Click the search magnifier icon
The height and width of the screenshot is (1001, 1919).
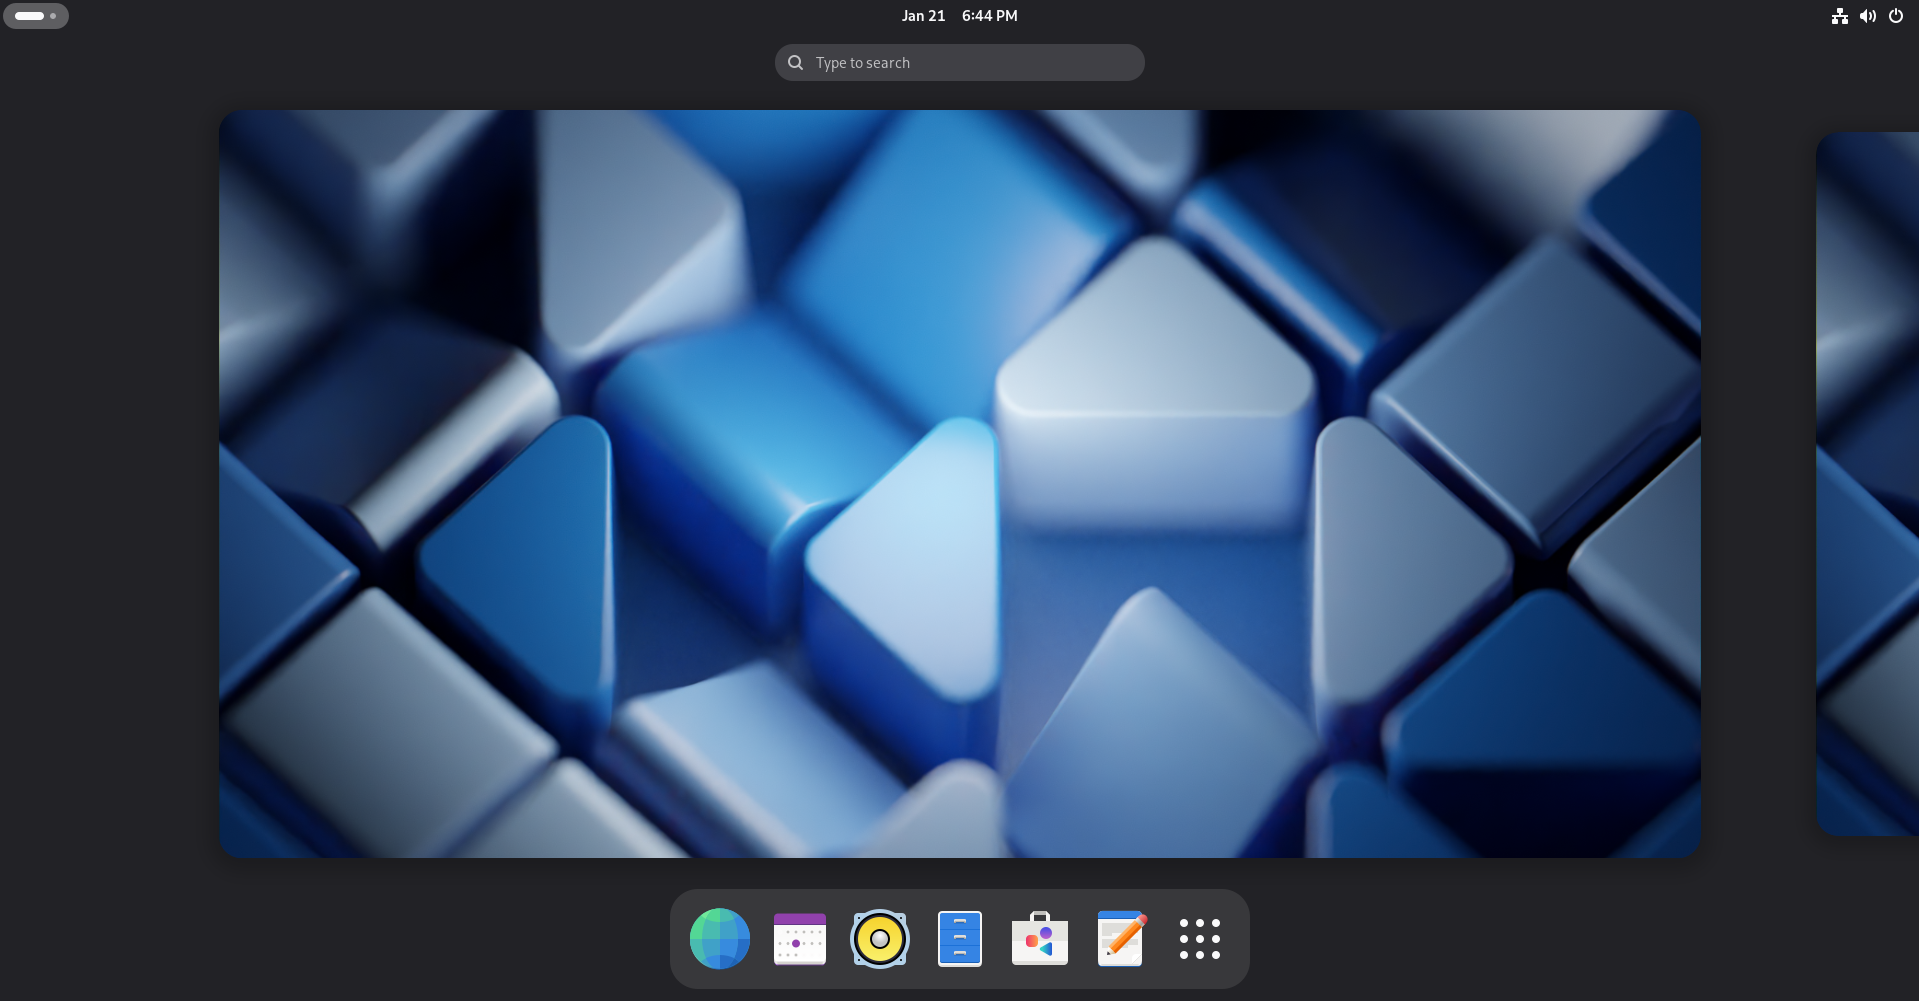click(x=796, y=63)
